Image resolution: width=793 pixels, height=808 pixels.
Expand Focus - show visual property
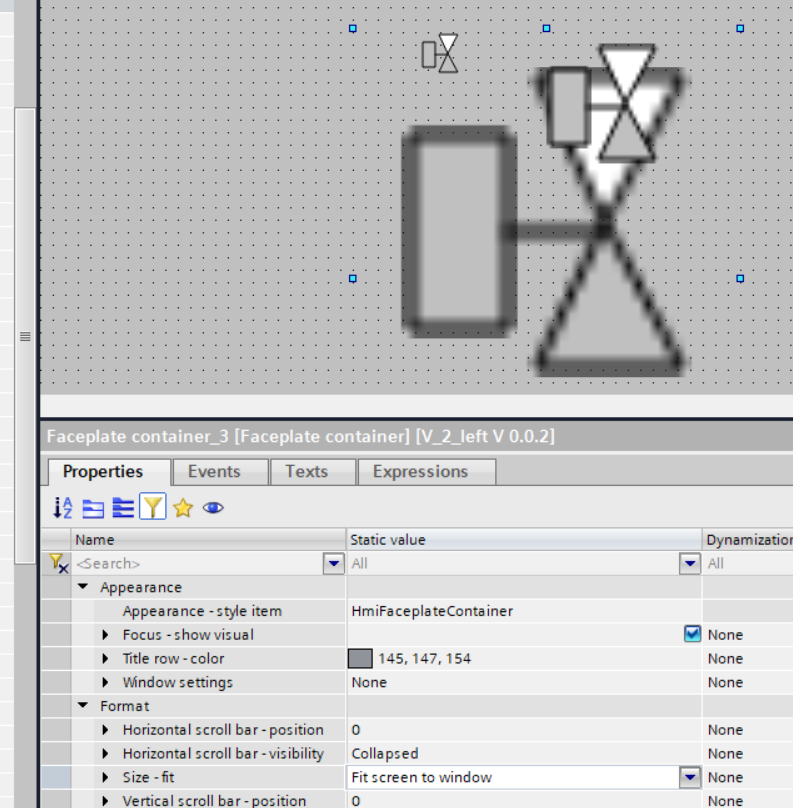click(105, 634)
